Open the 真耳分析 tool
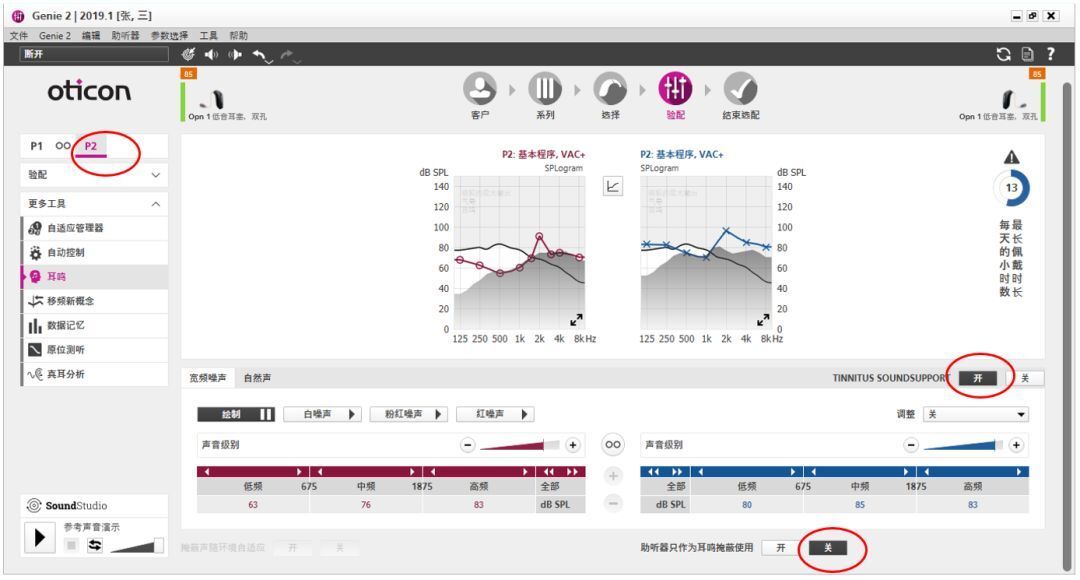 pyautogui.click(x=95, y=374)
